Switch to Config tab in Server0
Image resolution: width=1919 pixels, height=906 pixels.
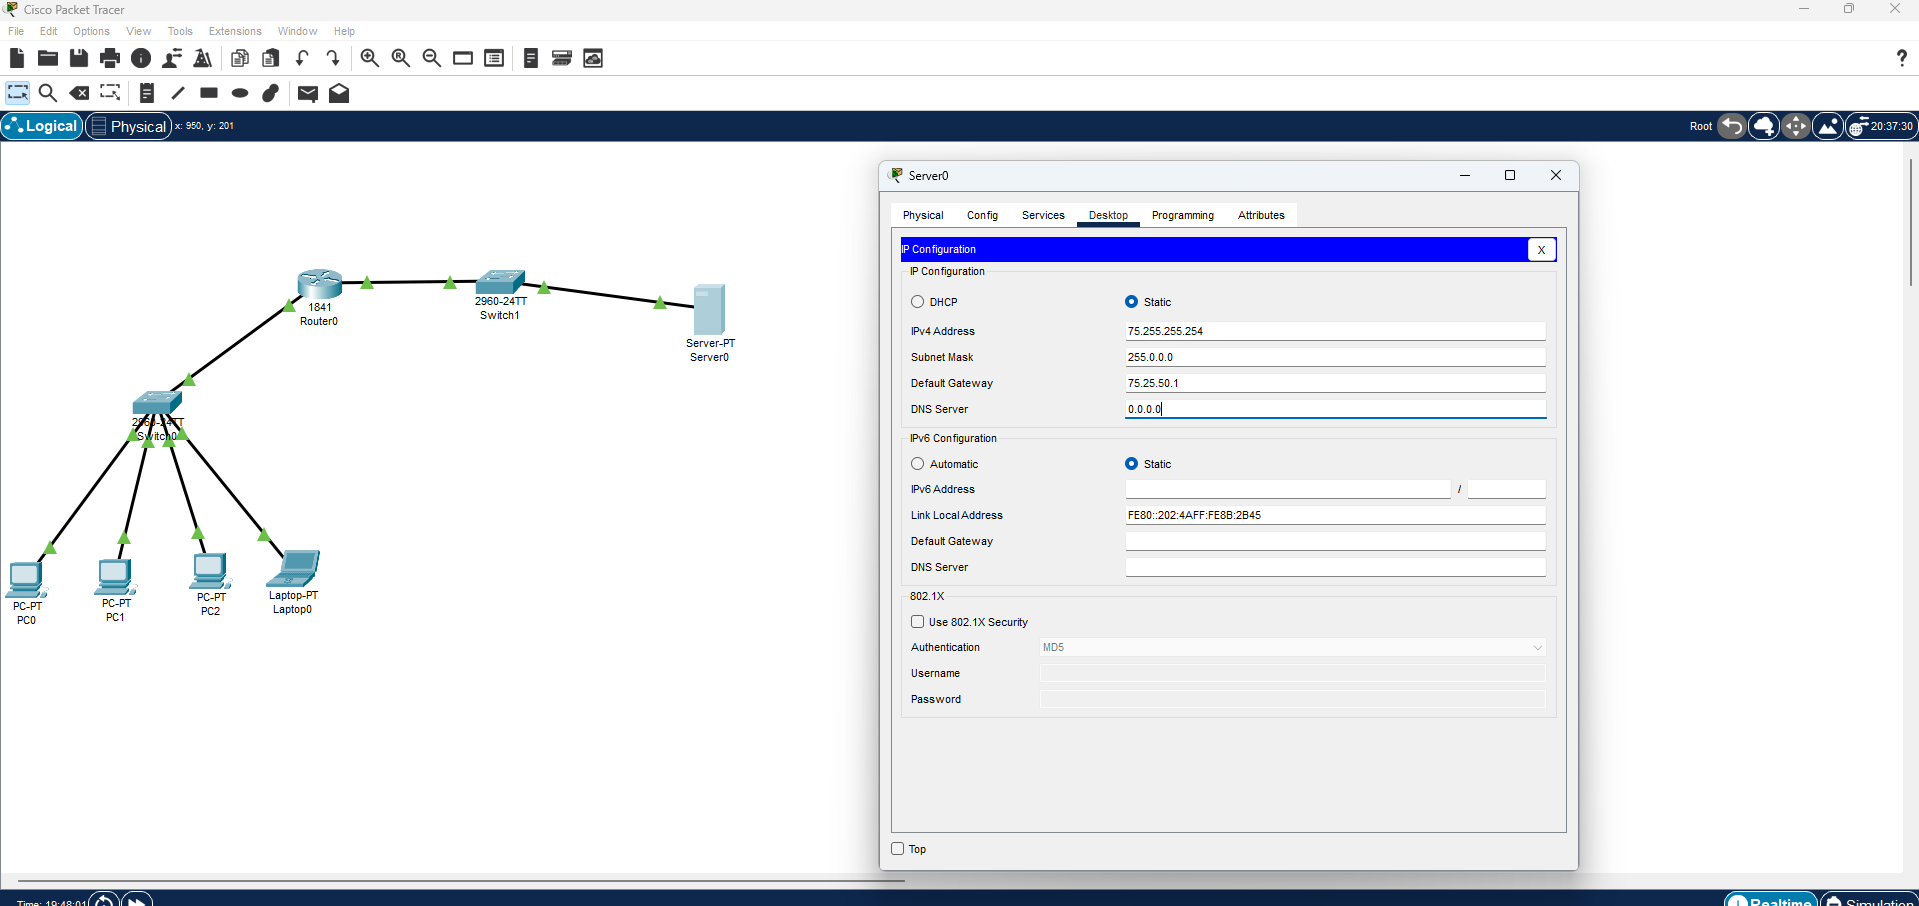click(982, 215)
